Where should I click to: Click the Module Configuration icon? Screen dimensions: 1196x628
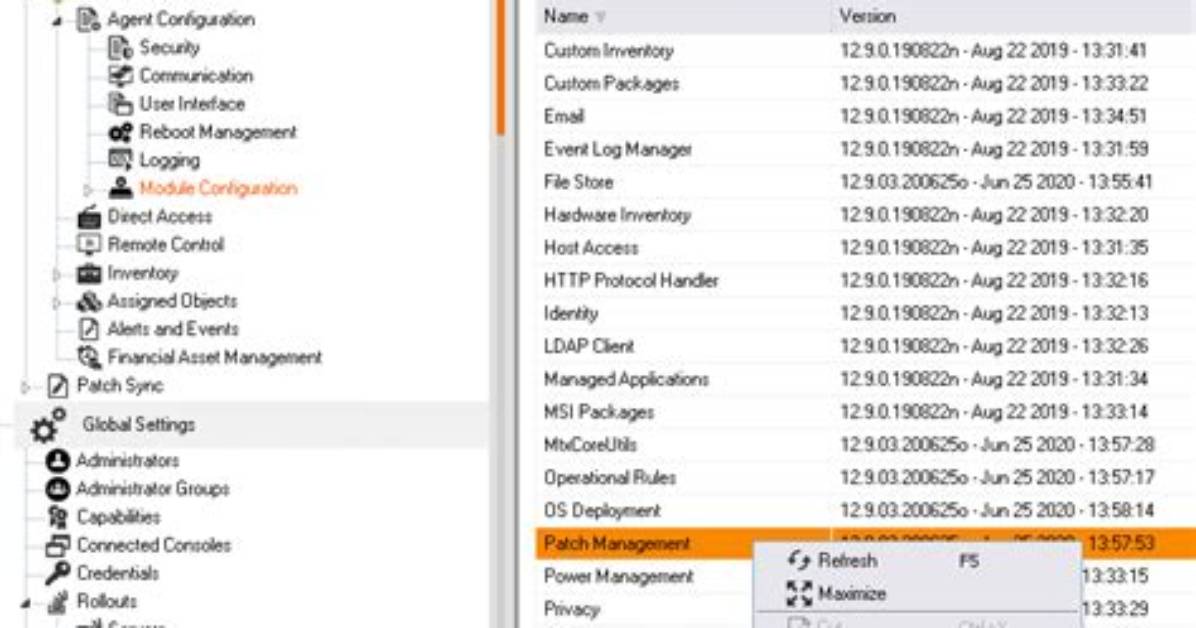coord(121,188)
